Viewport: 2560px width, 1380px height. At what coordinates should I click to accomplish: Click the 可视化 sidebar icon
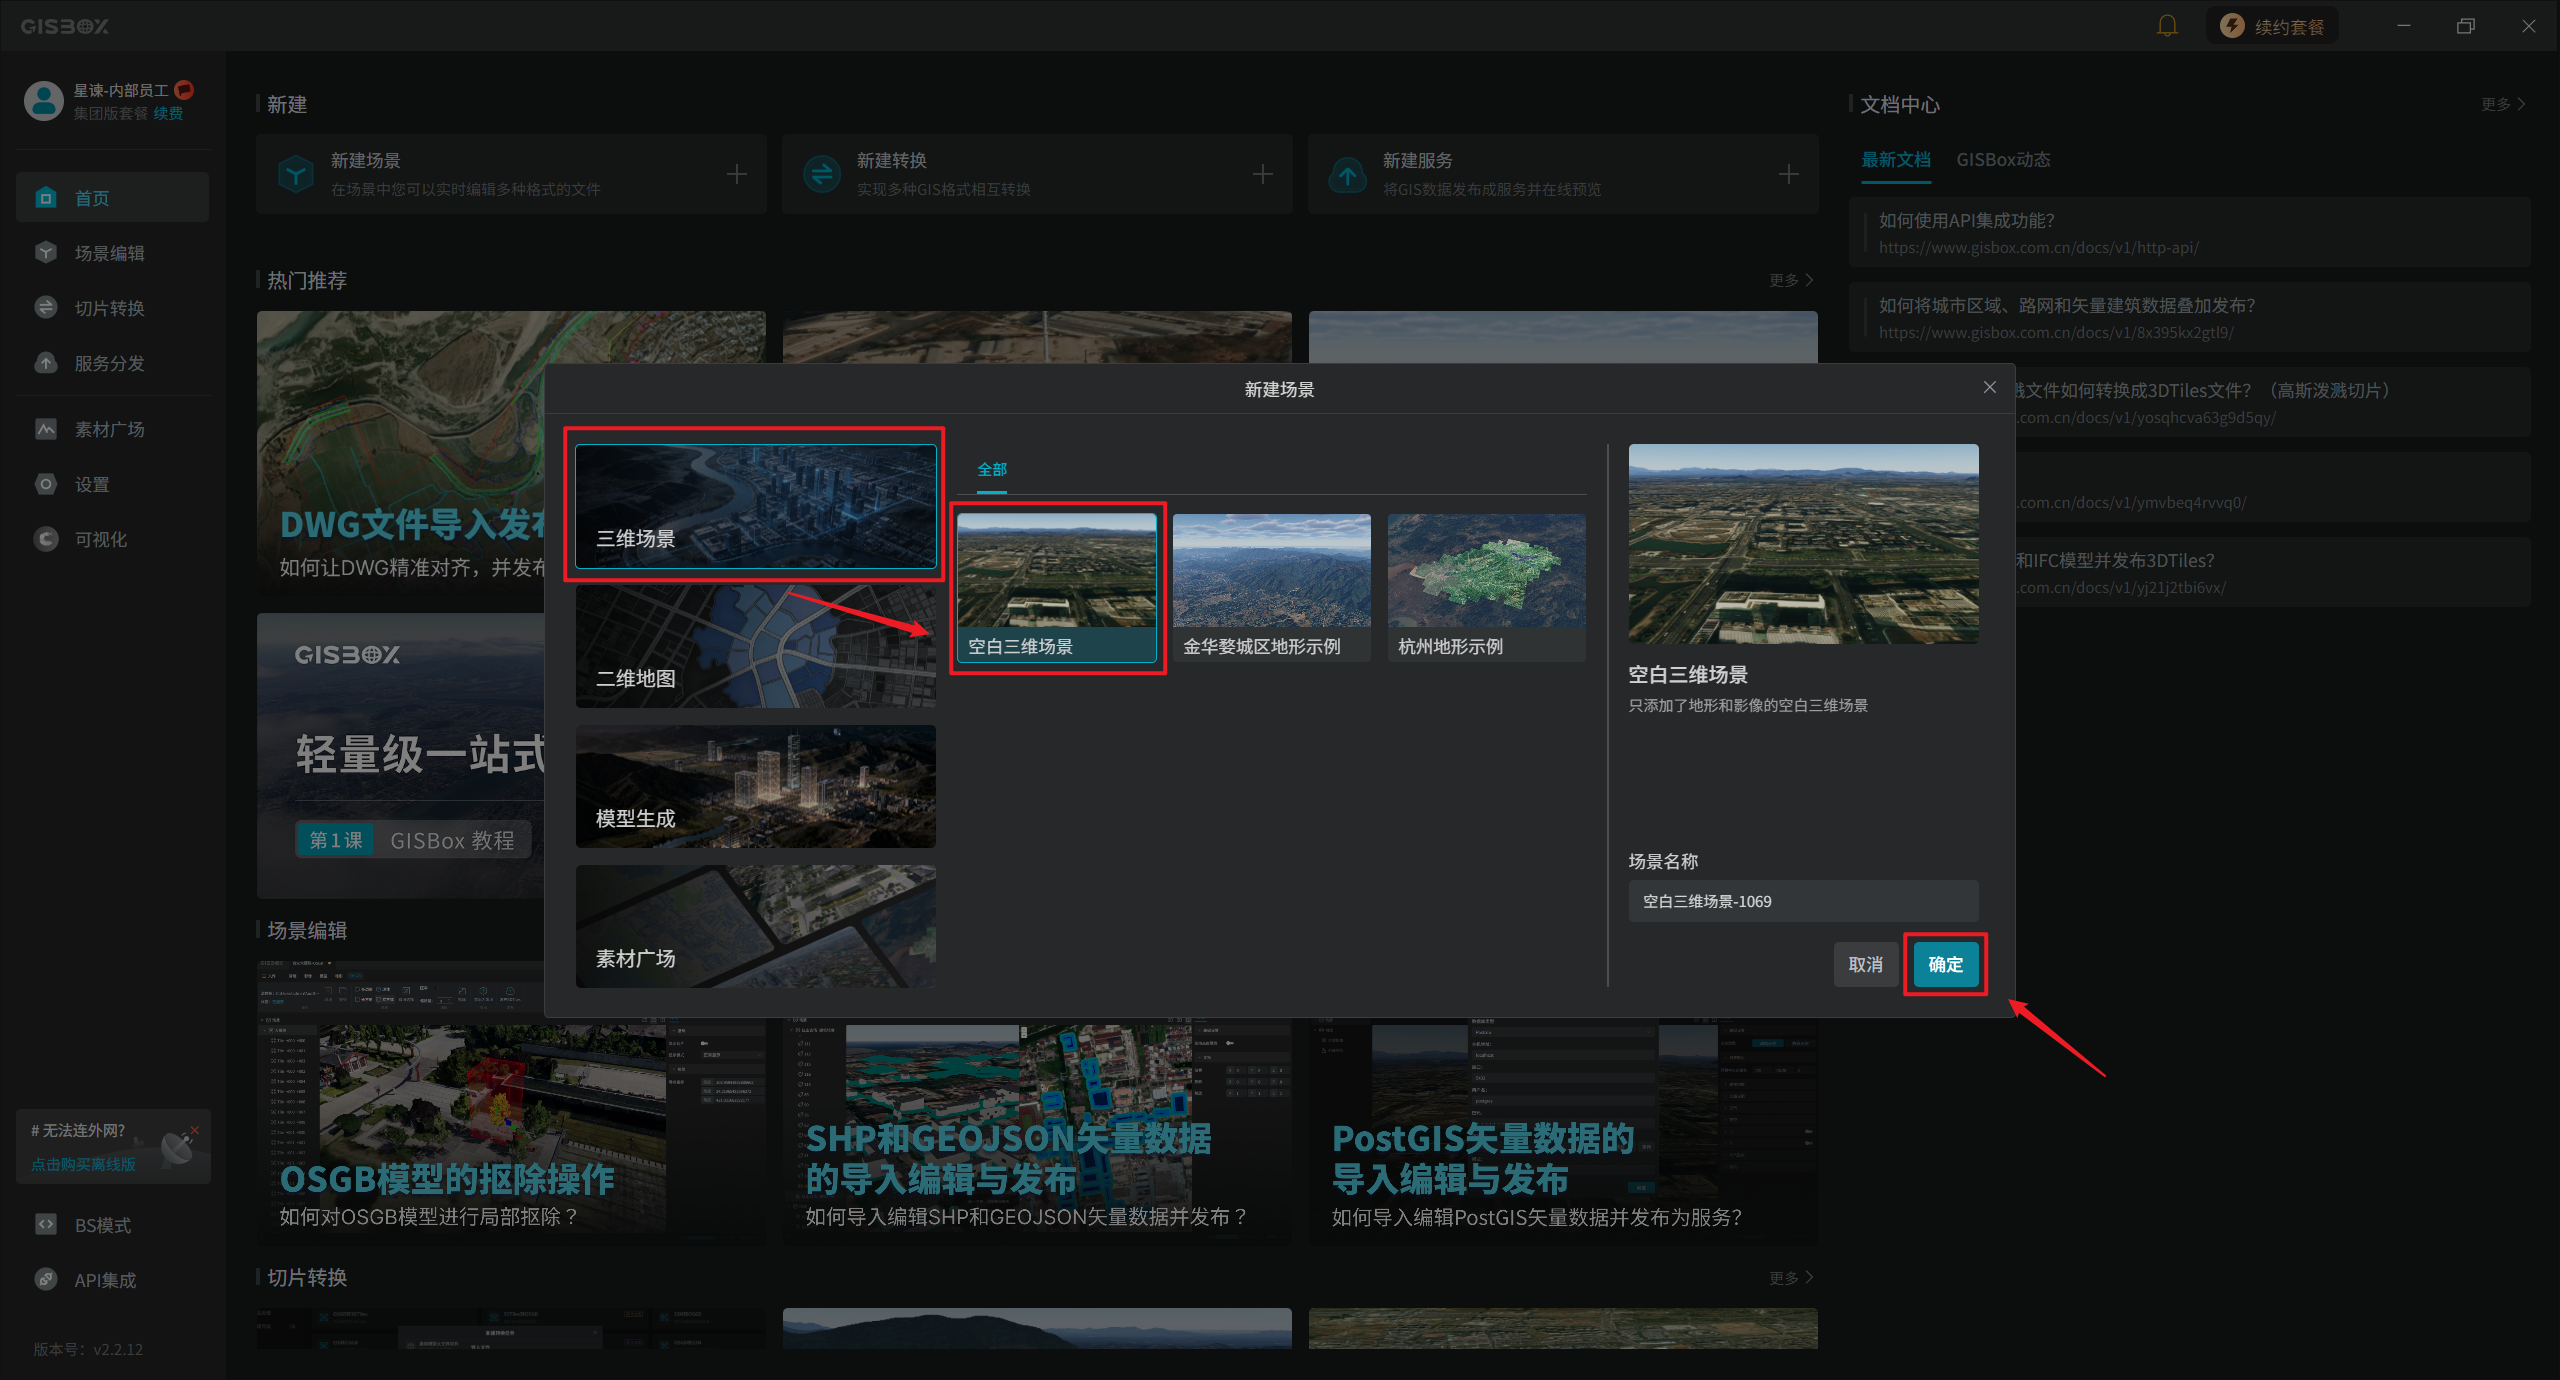click(46, 539)
